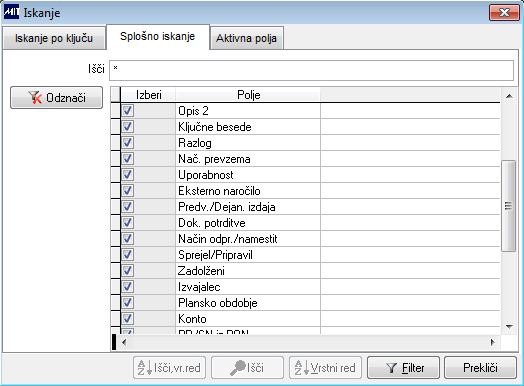This screenshot has height=386, width=524.
Task: Uncheck the Zadolženi checkbox
Action: tap(127, 271)
